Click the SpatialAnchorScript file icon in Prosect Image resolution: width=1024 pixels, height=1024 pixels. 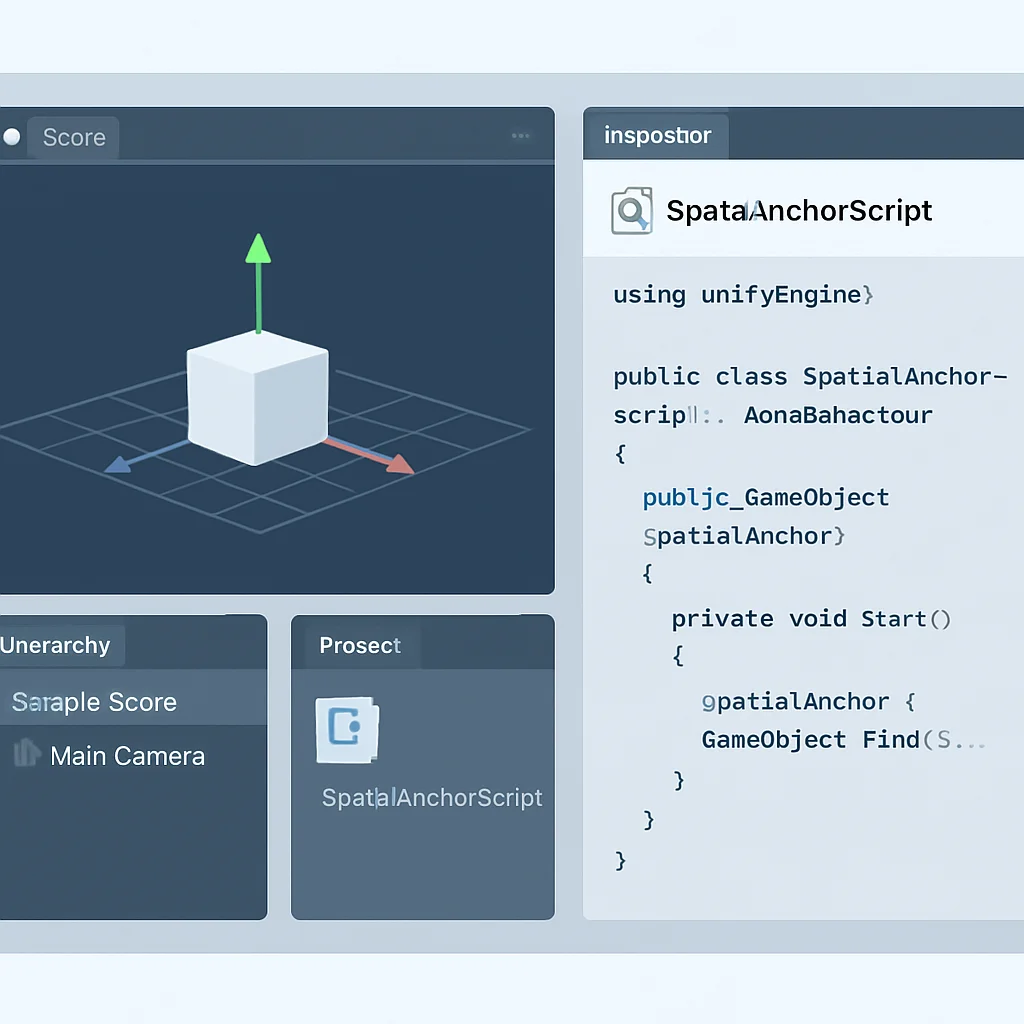(x=347, y=730)
